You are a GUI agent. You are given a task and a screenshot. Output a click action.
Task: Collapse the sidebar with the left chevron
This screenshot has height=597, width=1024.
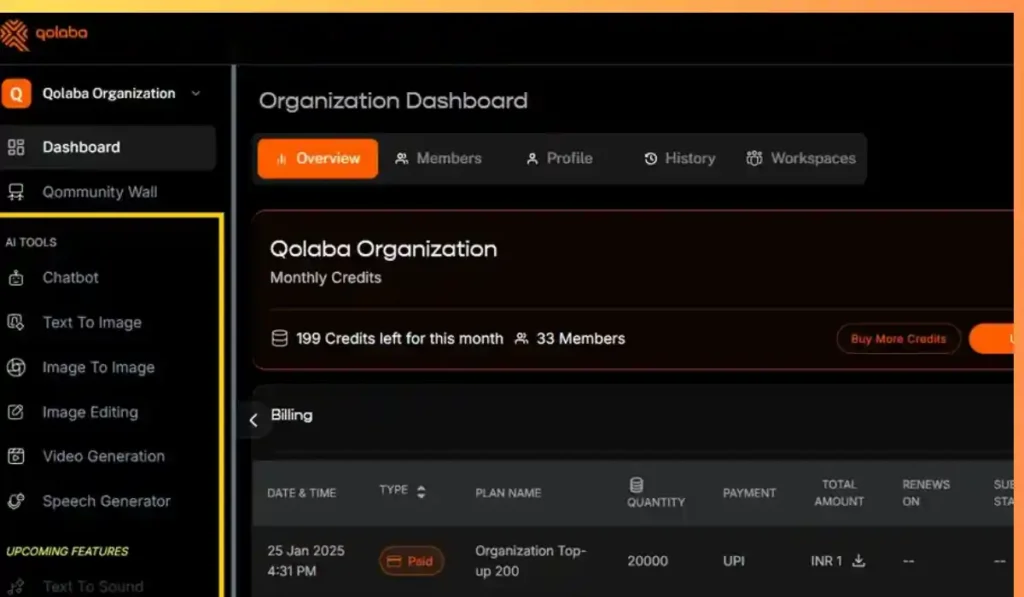click(x=253, y=420)
